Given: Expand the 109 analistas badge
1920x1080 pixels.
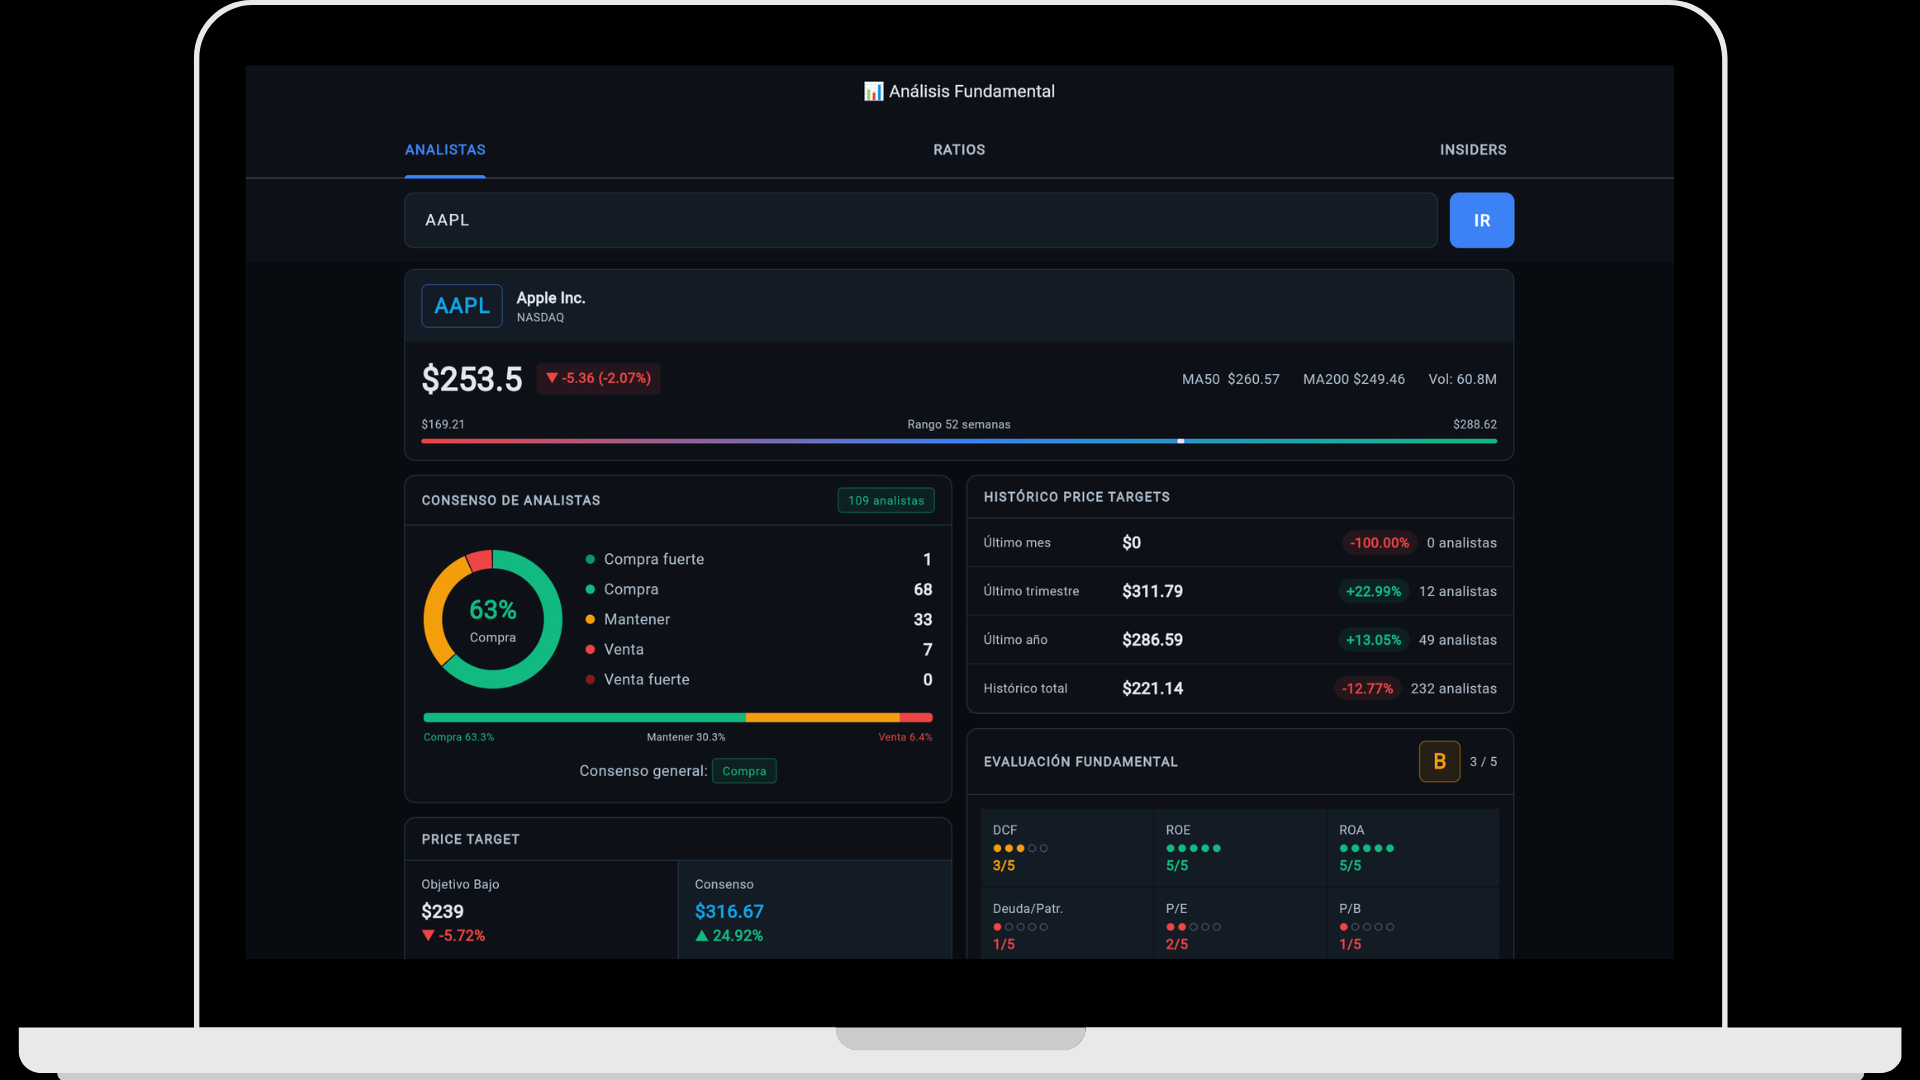Looking at the screenshot, I should 885,500.
